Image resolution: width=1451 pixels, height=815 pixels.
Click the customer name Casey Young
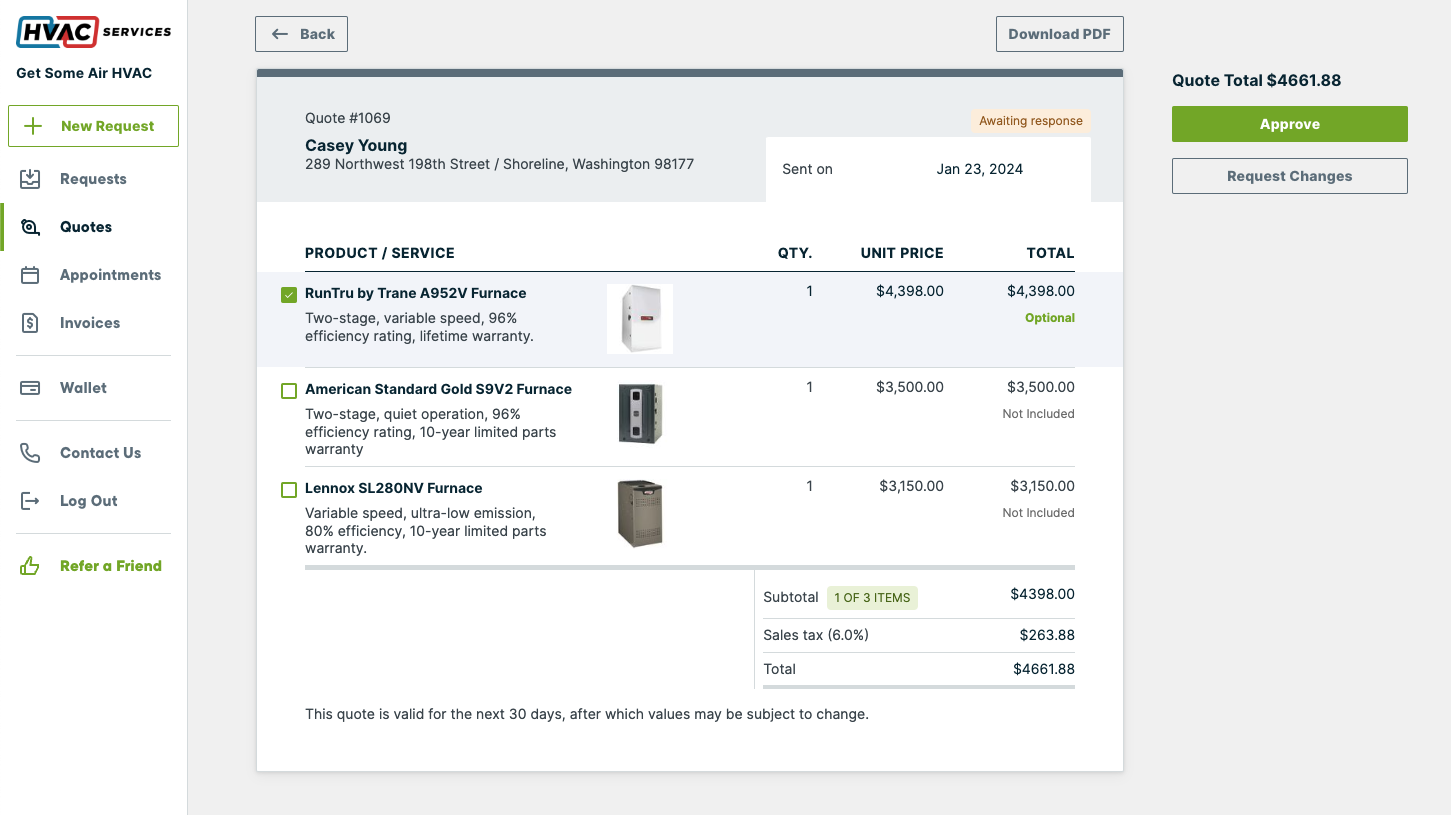coord(356,146)
